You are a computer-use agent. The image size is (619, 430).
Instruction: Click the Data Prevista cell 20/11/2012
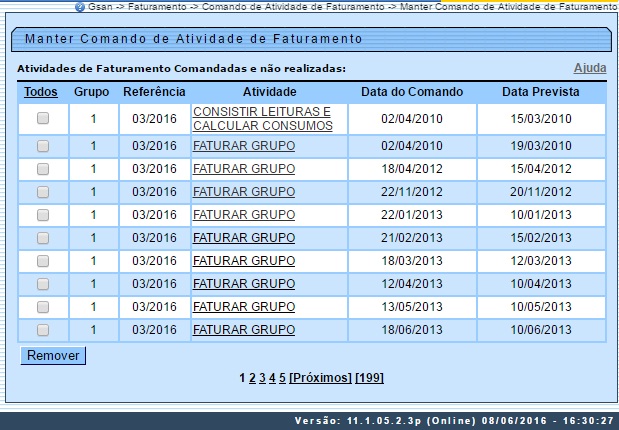tap(541, 192)
